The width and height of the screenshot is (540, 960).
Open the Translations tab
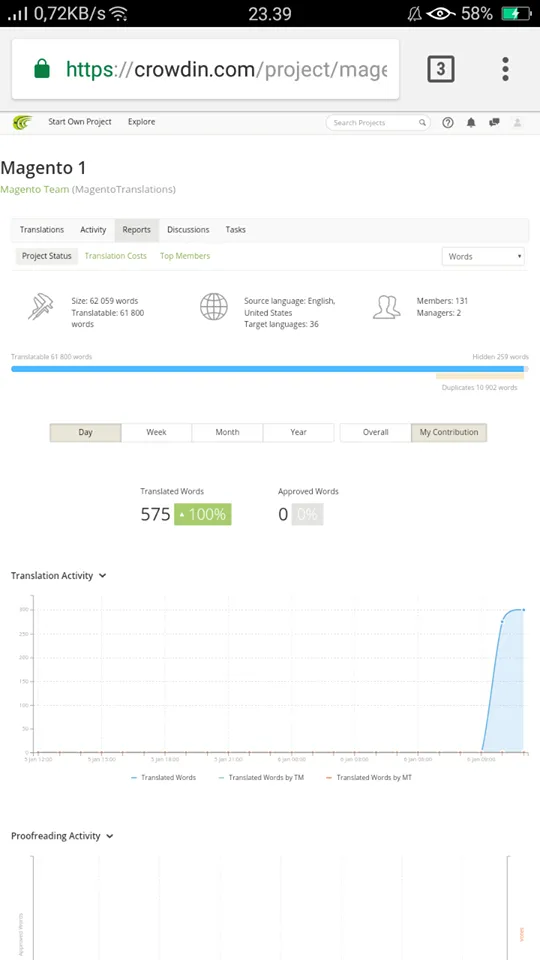click(42, 230)
